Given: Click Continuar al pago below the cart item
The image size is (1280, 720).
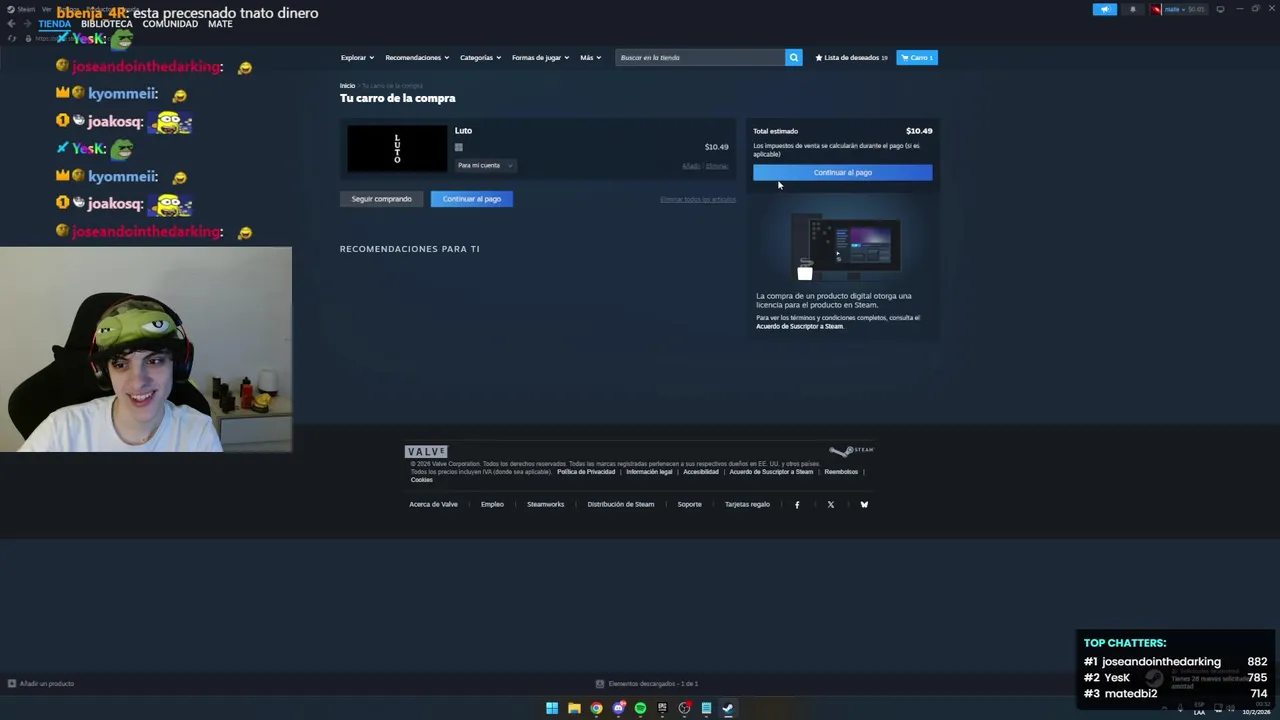Looking at the screenshot, I should click(472, 199).
